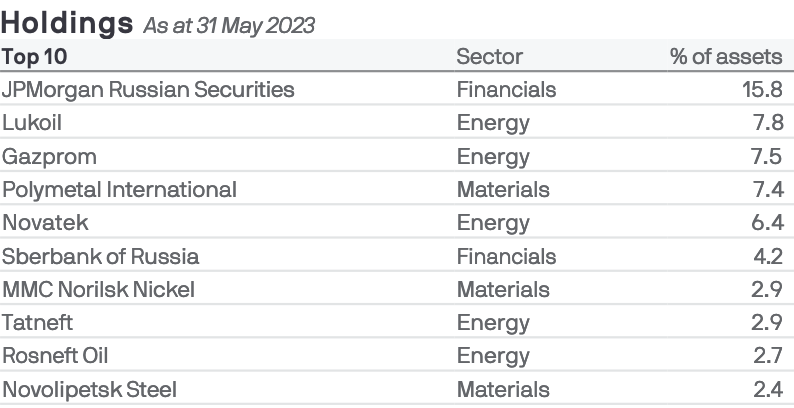Click the '% of assets' column header
This screenshot has height=408, width=794.
pyautogui.click(x=730, y=57)
